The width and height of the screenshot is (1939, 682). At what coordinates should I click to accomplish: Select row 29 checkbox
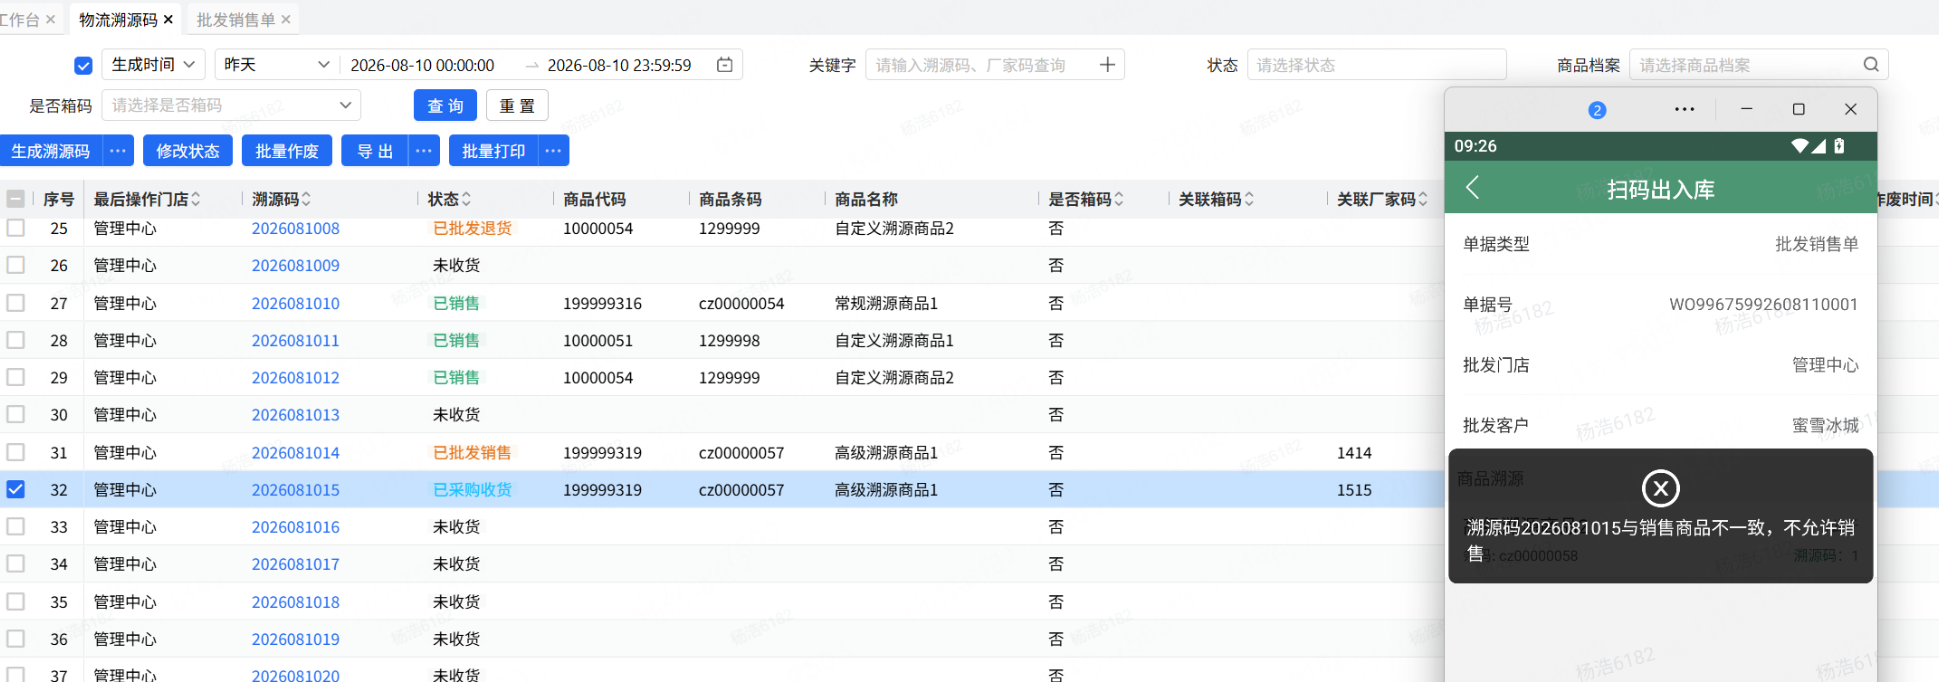click(16, 377)
